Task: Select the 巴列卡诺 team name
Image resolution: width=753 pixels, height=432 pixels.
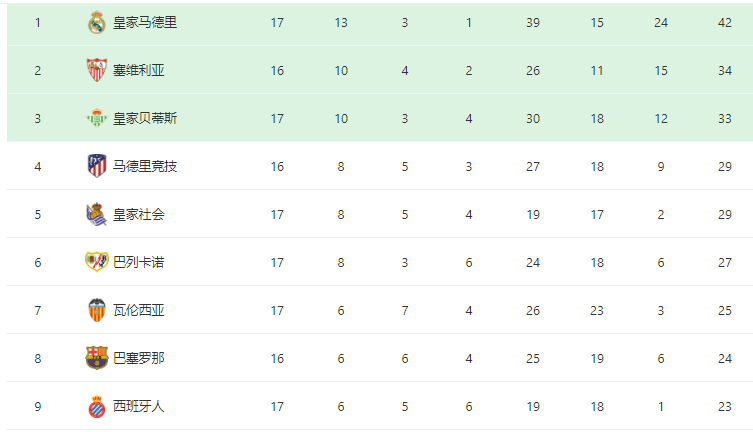Action: point(139,263)
